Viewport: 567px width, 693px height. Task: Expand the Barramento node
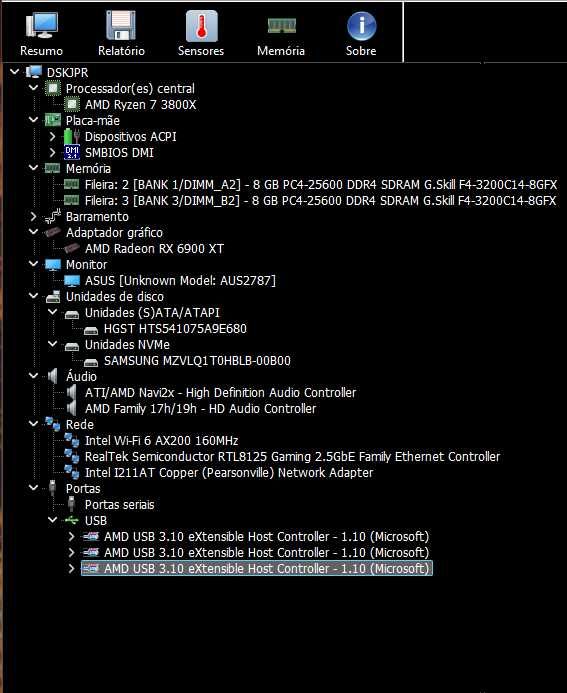click(34, 217)
